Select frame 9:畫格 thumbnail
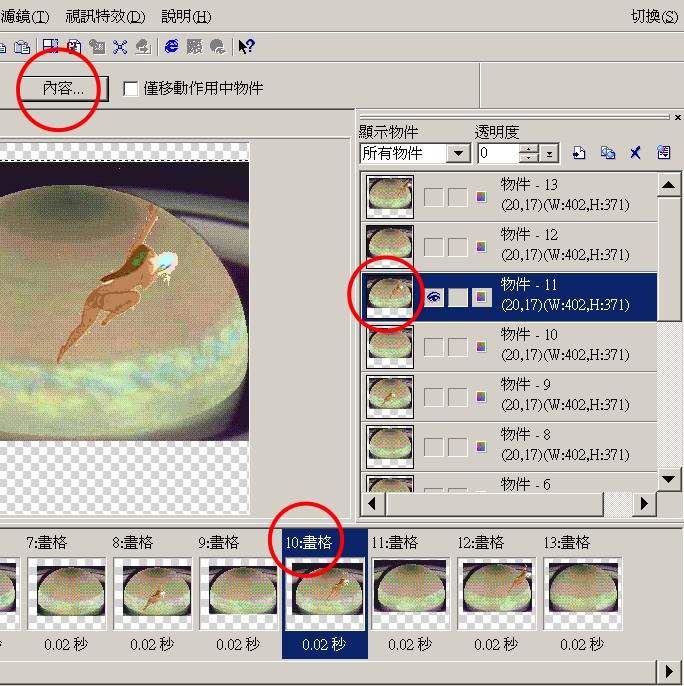This screenshot has height=686, width=684. click(x=239, y=593)
